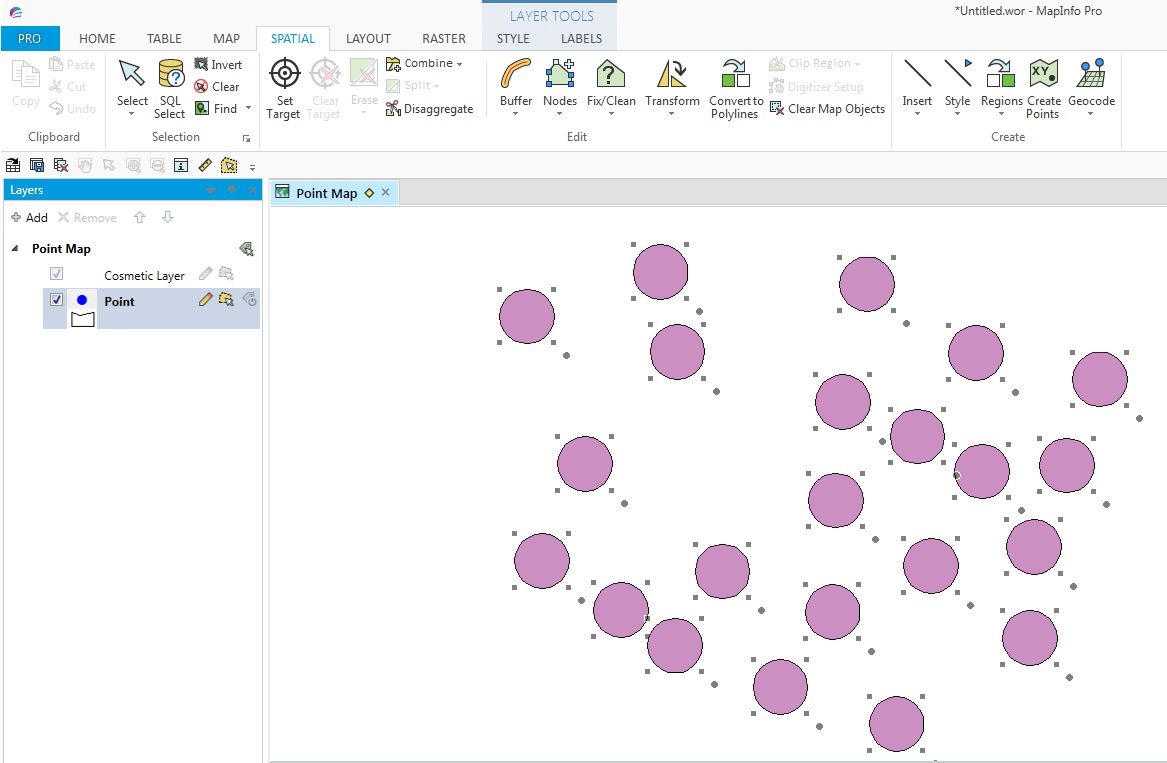The height and width of the screenshot is (763, 1167).
Task: Click the Set Target icon
Action: (284, 75)
